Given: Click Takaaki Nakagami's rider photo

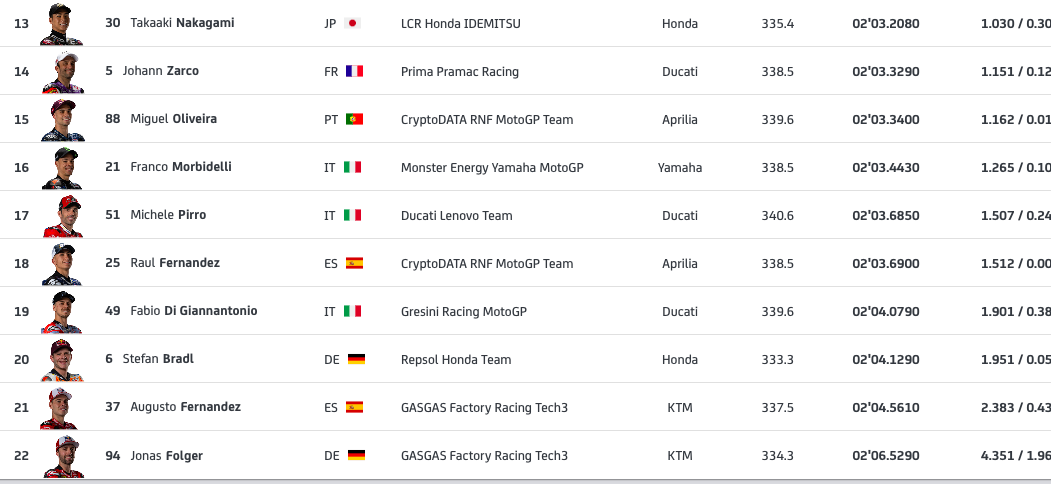Looking at the screenshot, I should (62, 23).
